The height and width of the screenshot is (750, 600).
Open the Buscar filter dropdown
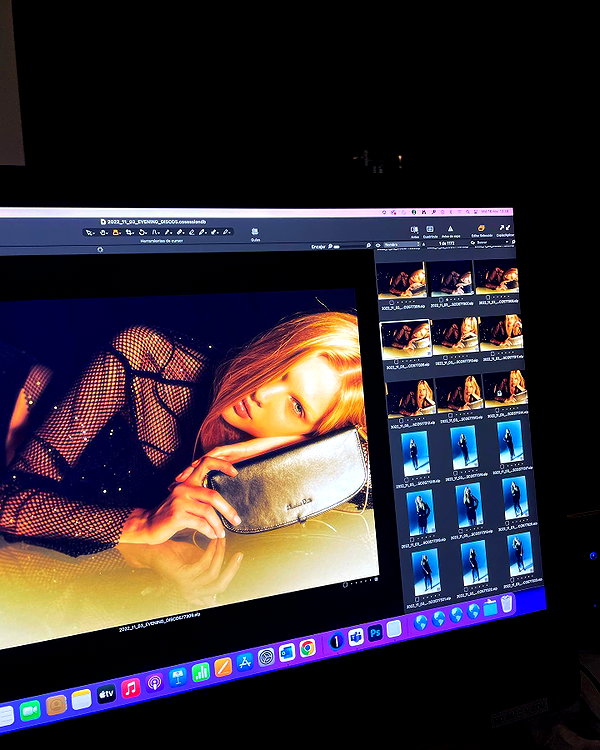click(x=493, y=243)
